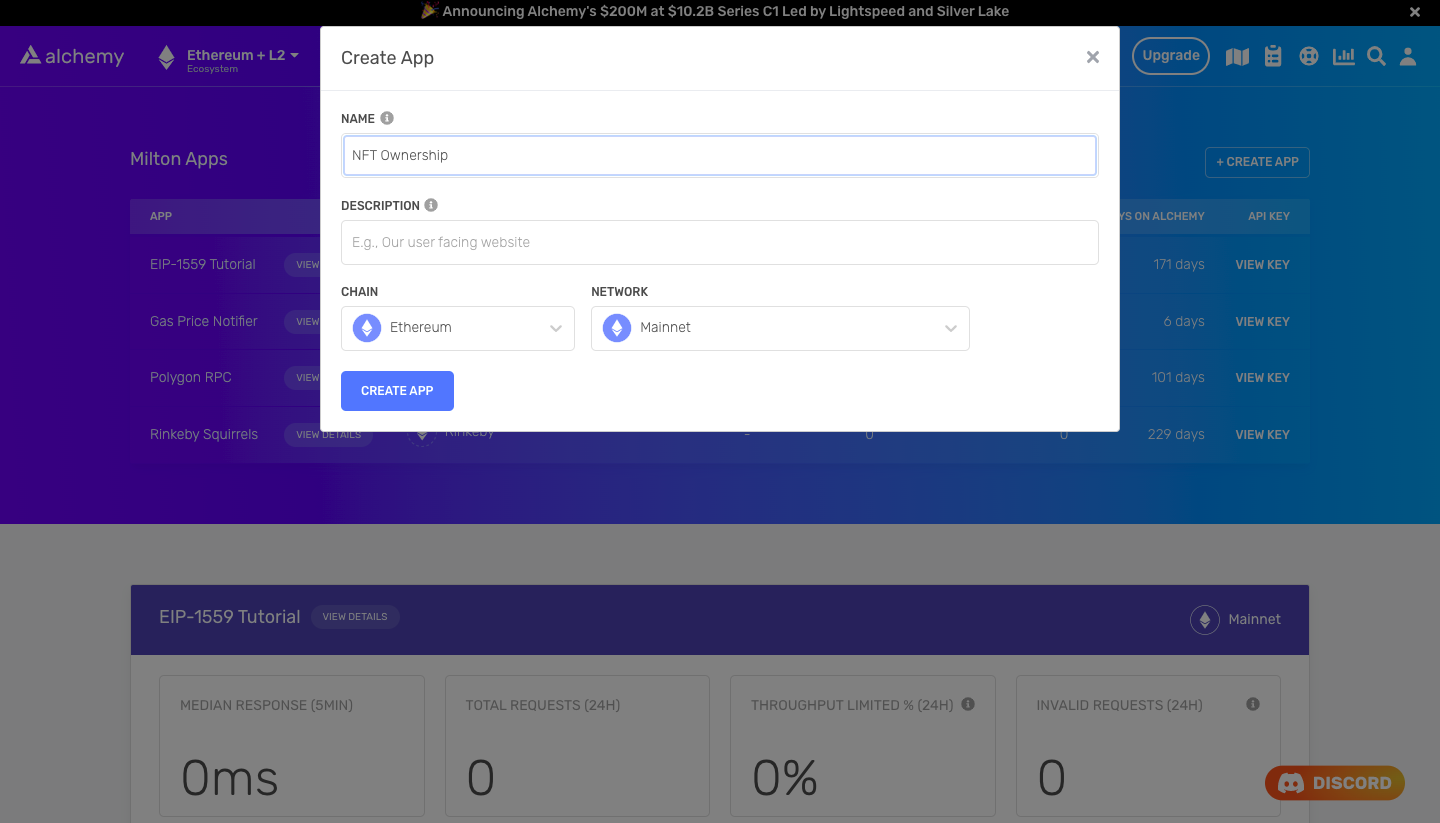This screenshot has width=1440, height=823.
Task: Click the Alchemy logo
Action: pos(71,56)
